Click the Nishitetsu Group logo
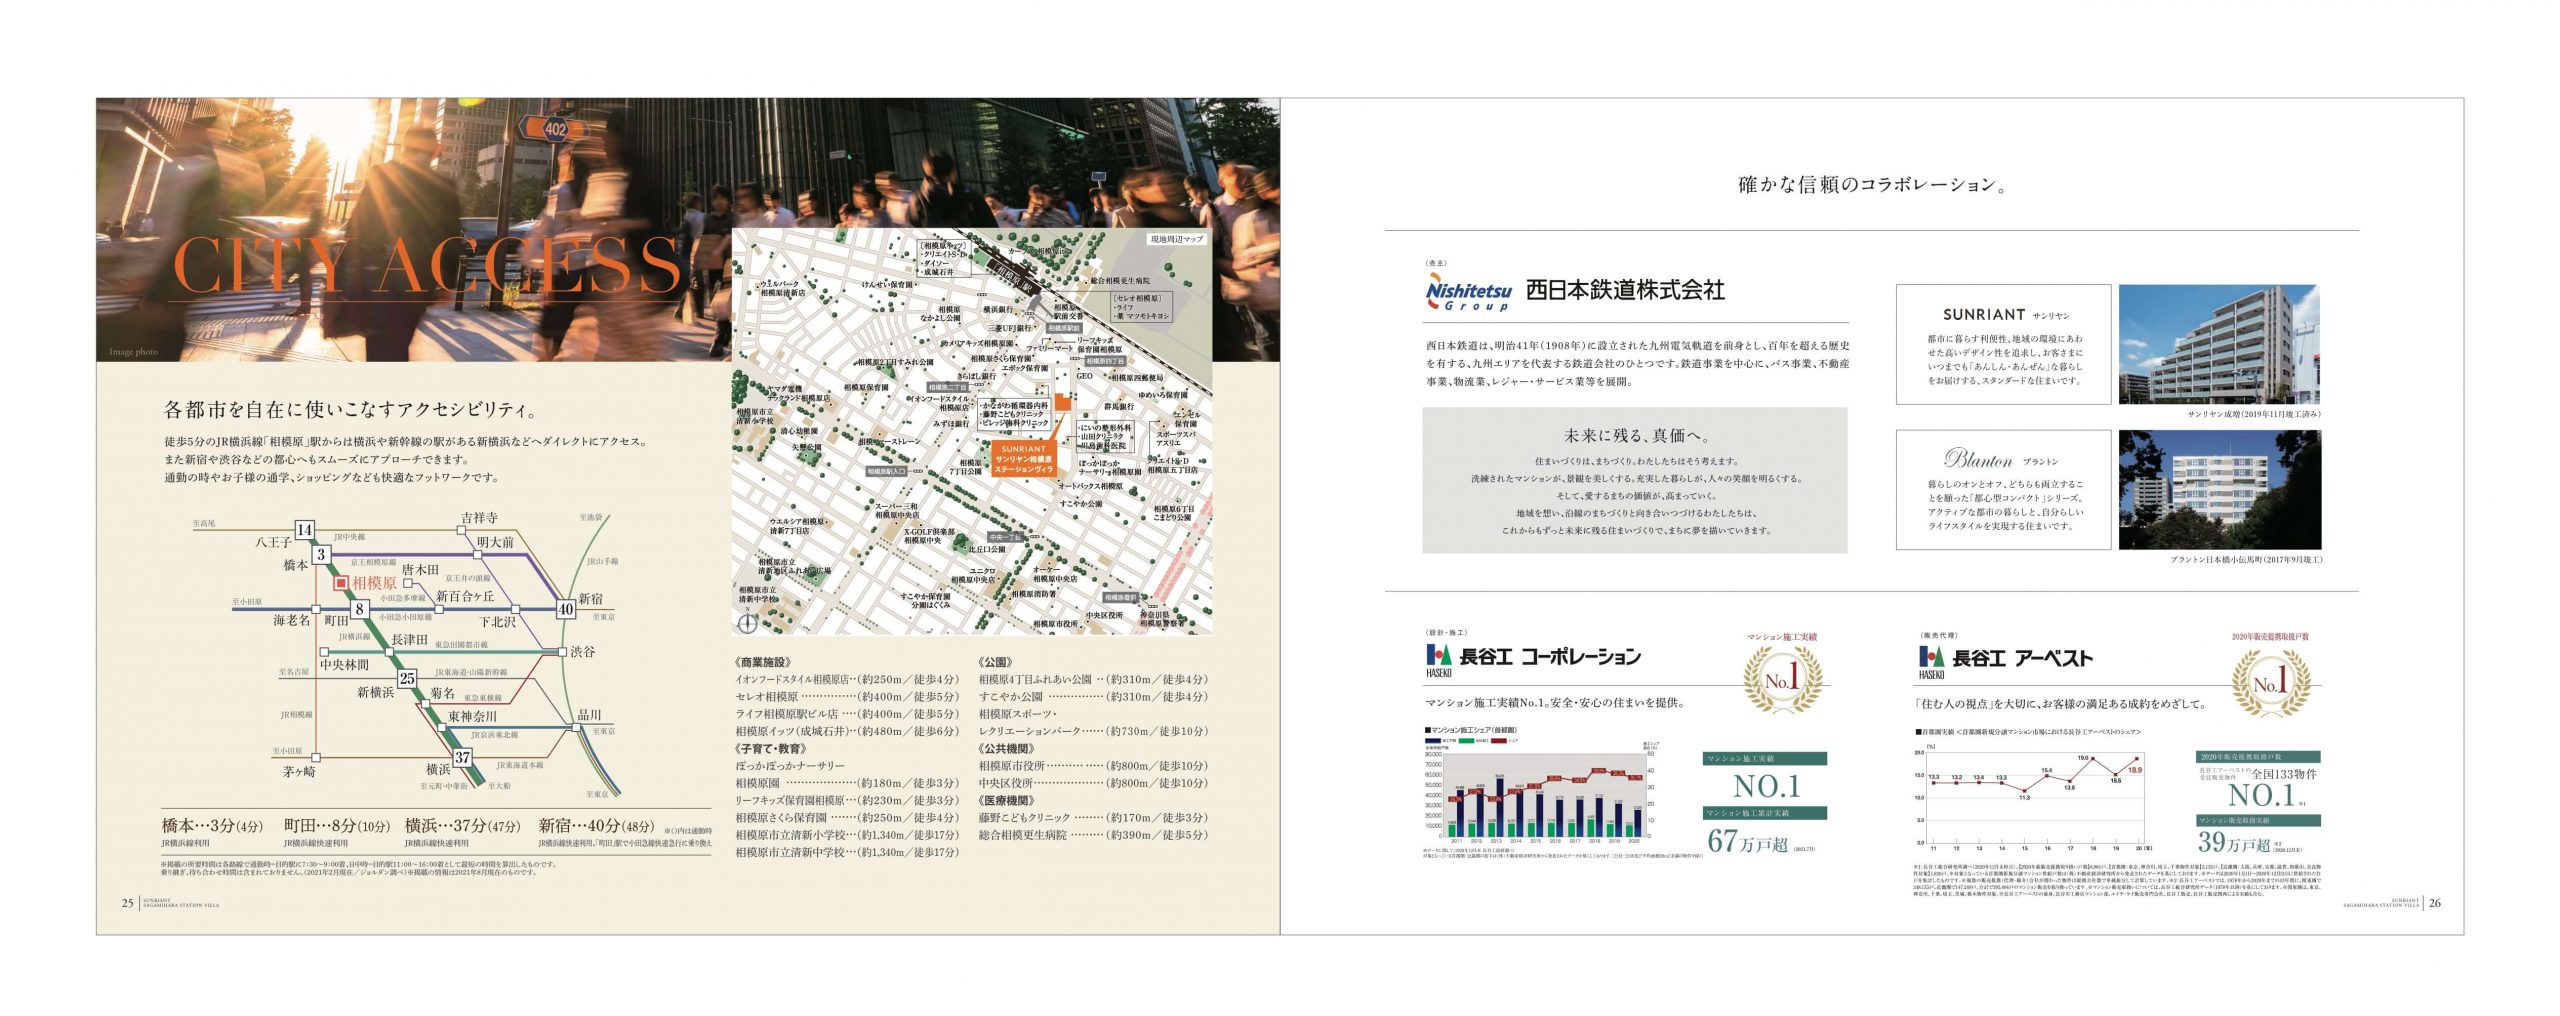The height and width of the screenshot is (1016, 2560). tap(1468, 294)
